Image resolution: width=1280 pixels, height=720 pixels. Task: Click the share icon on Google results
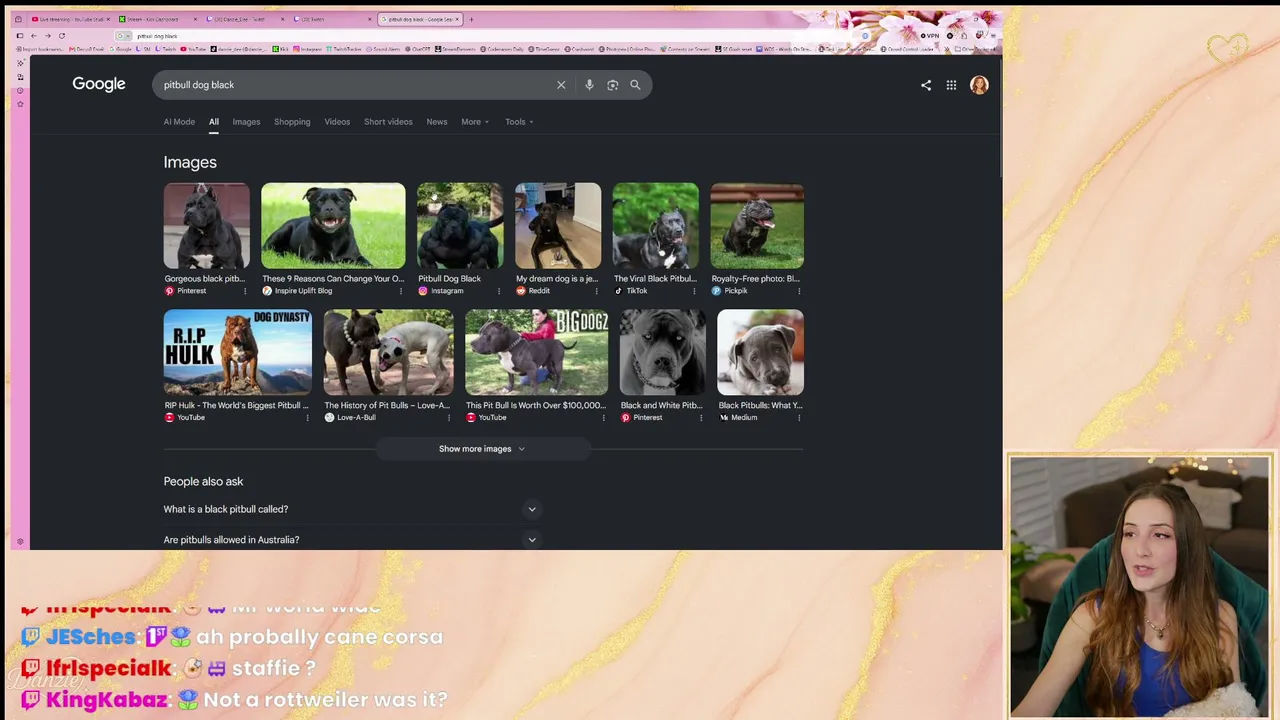[926, 85]
